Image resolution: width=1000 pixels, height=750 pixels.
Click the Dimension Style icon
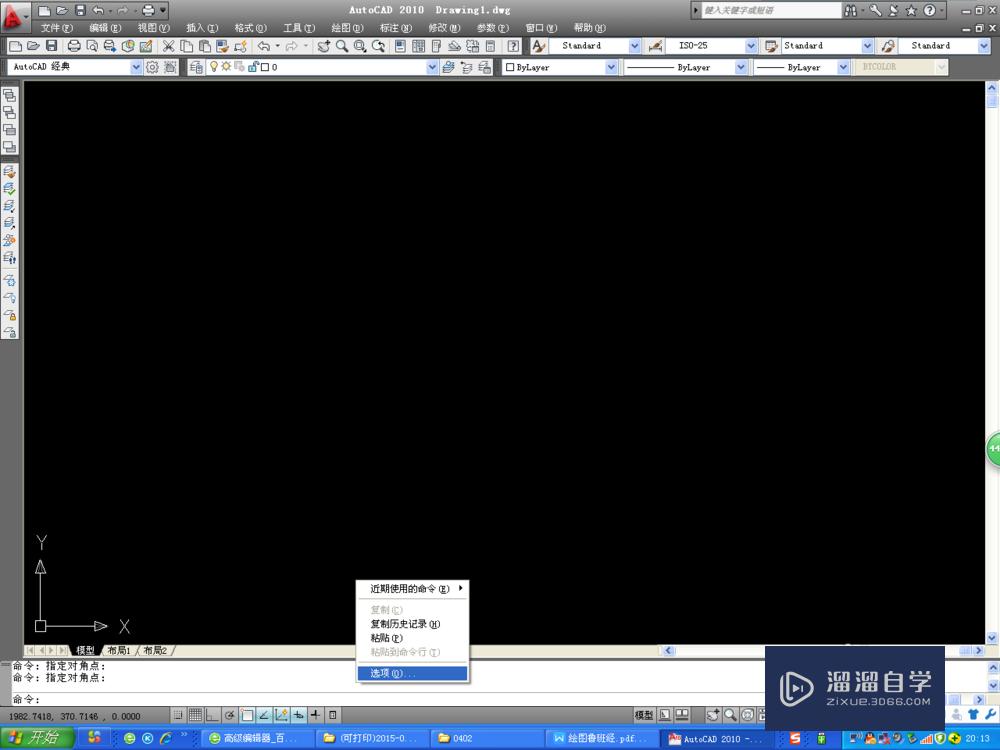[x=655, y=46]
